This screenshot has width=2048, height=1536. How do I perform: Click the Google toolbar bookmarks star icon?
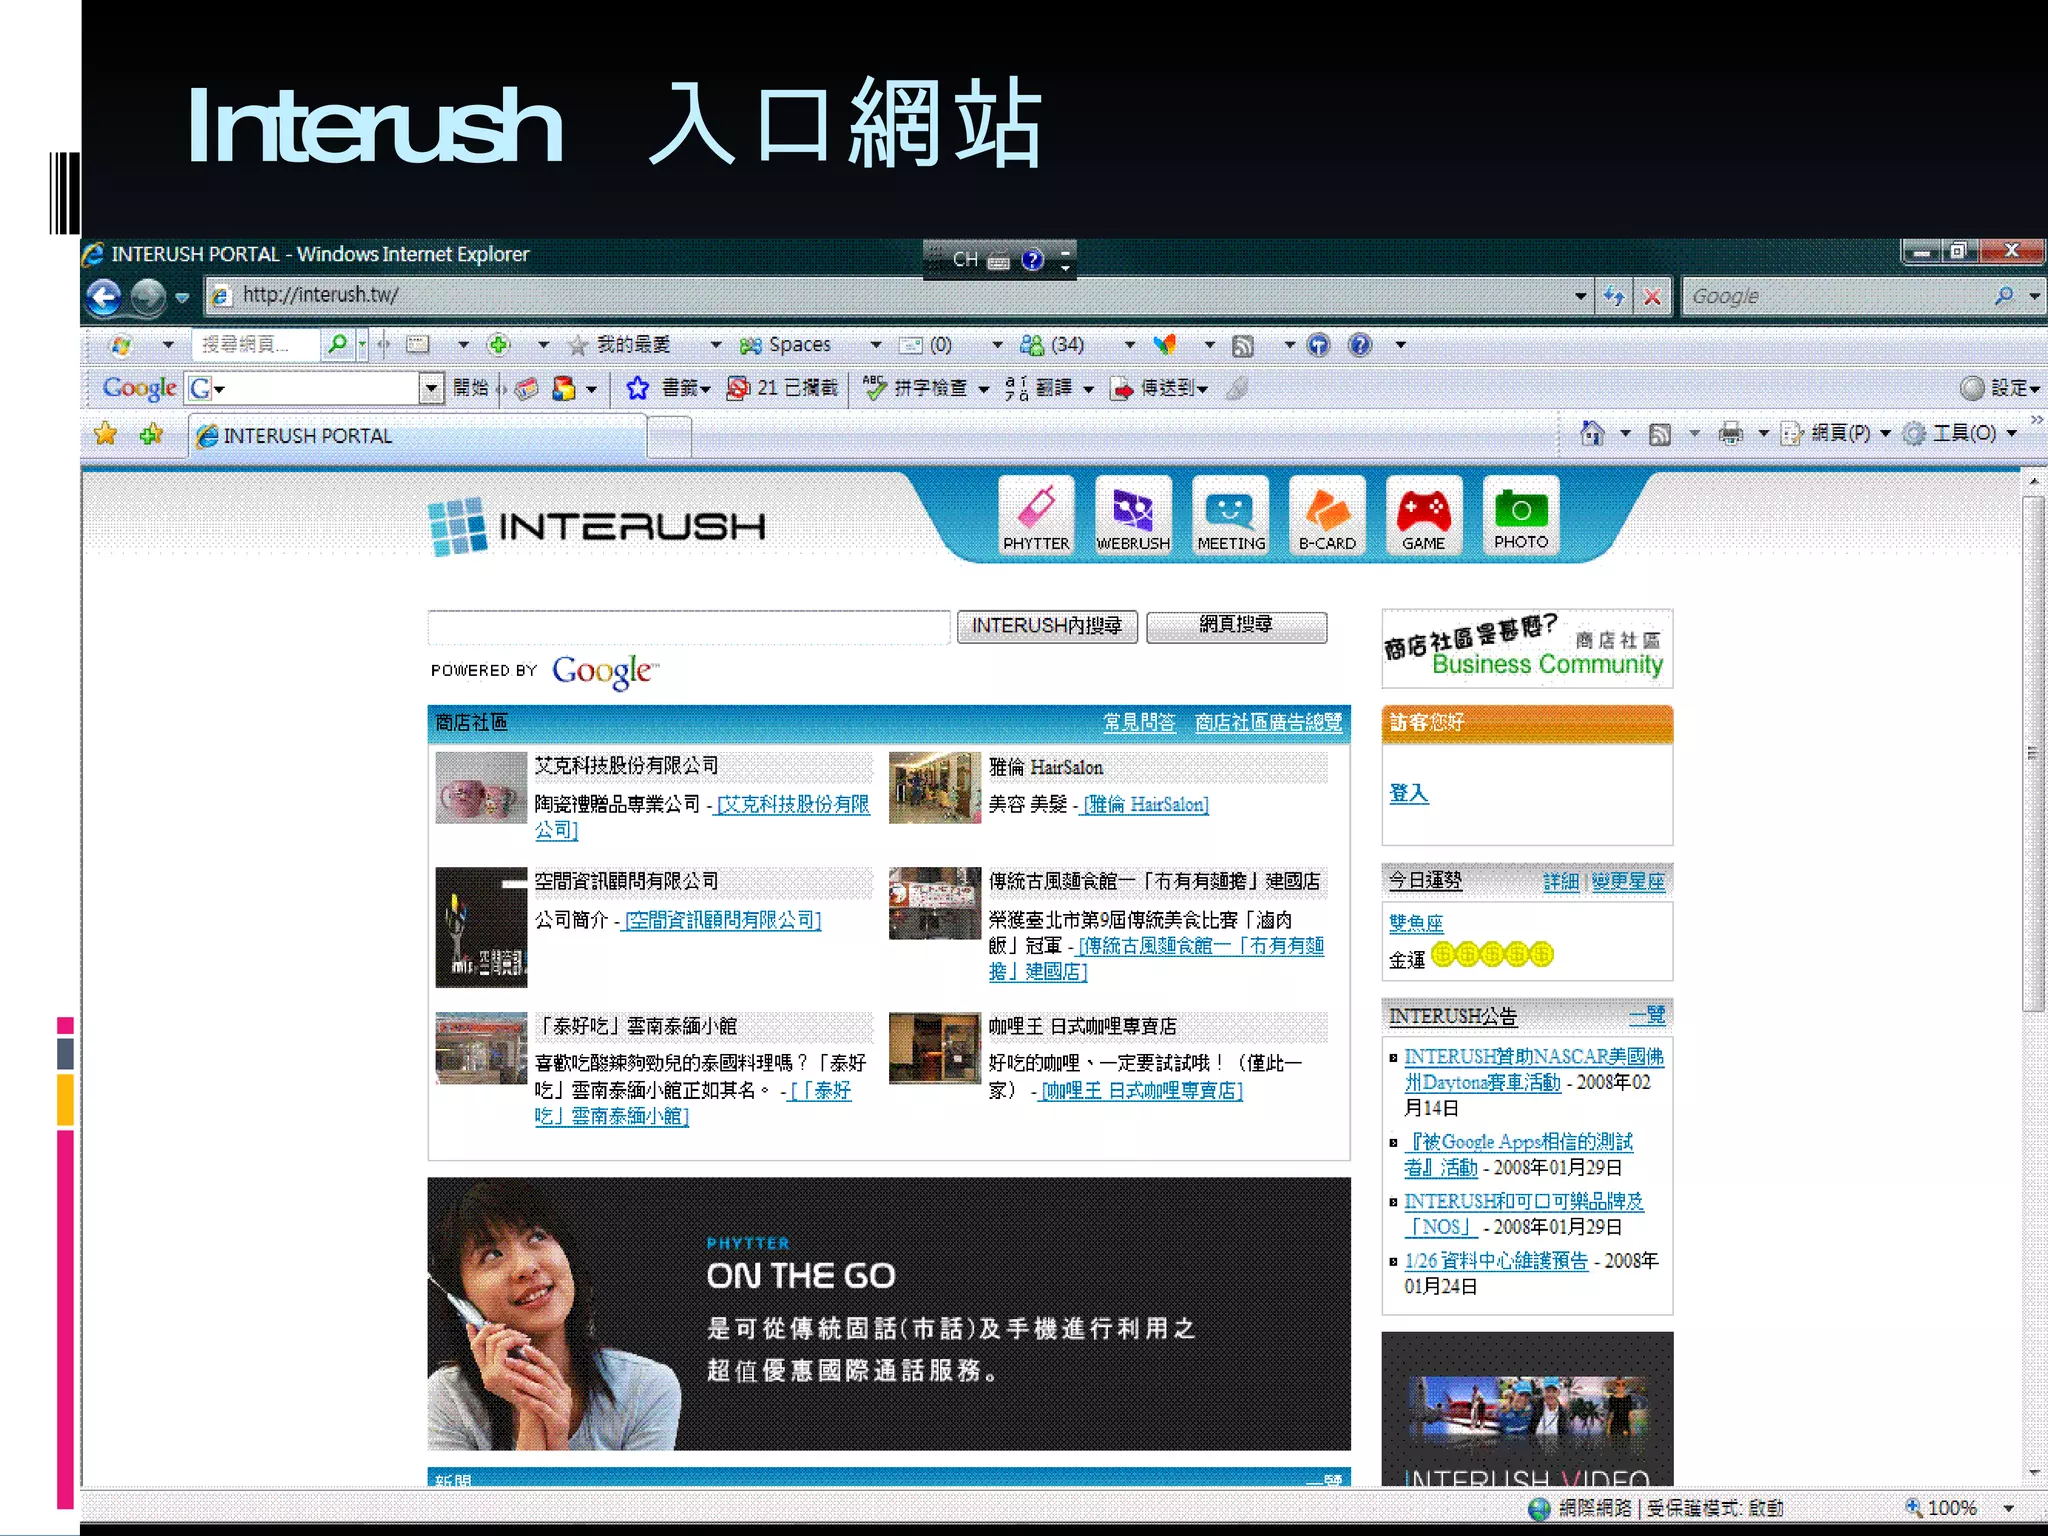tap(637, 388)
